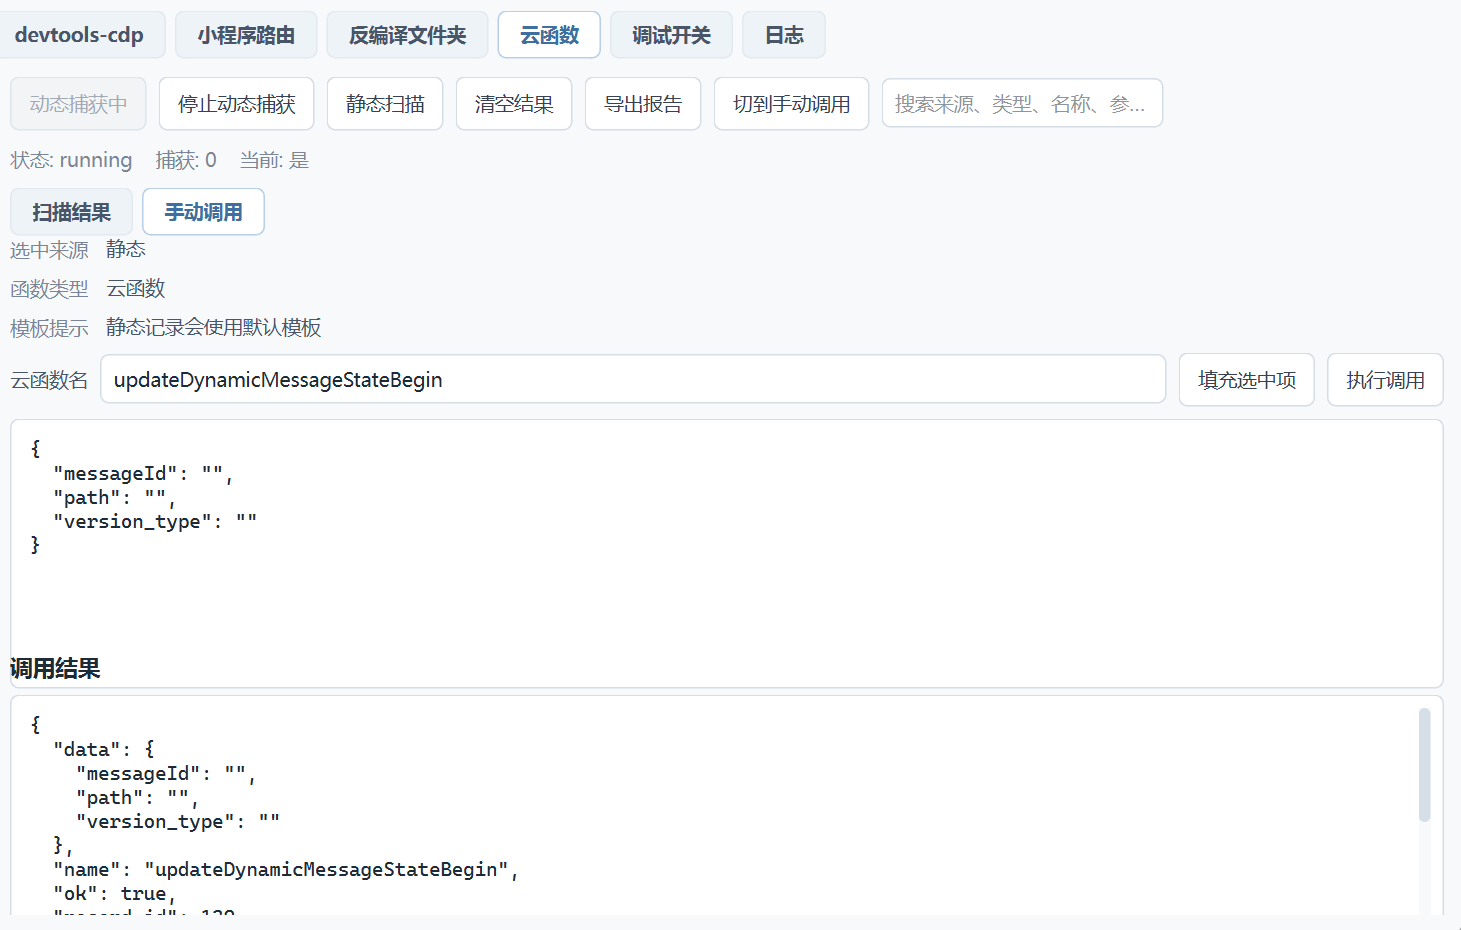This screenshot has width=1461, height=930.
Task: Click inside the JSON parameters text area
Action: click(x=727, y=553)
